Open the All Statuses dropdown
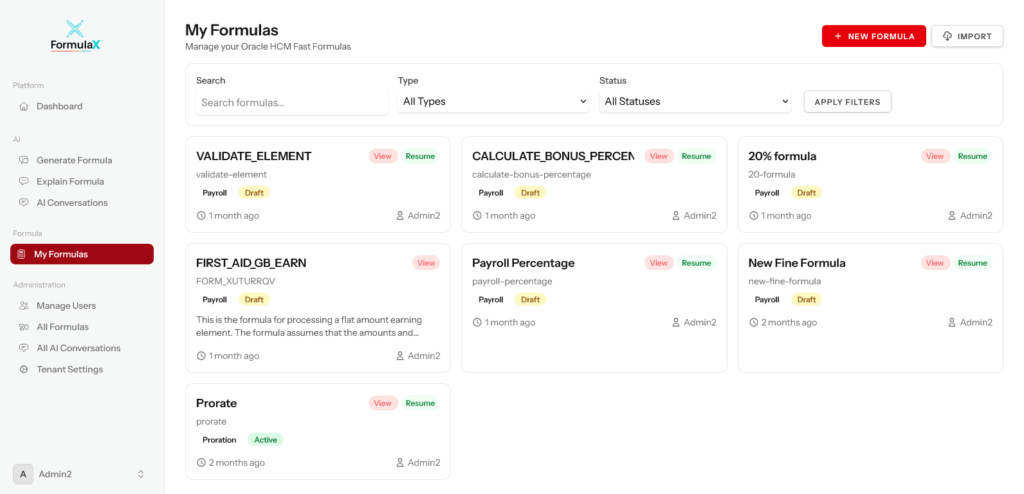The width and height of the screenshot is (1024, 494). pyautogui.click(x=695, y=101)
